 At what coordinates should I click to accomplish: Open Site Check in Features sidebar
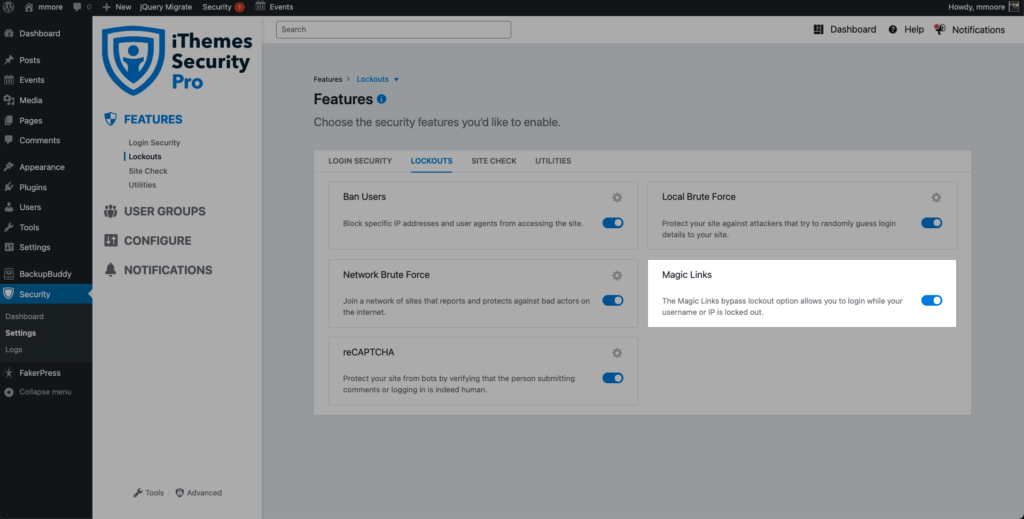148,171
